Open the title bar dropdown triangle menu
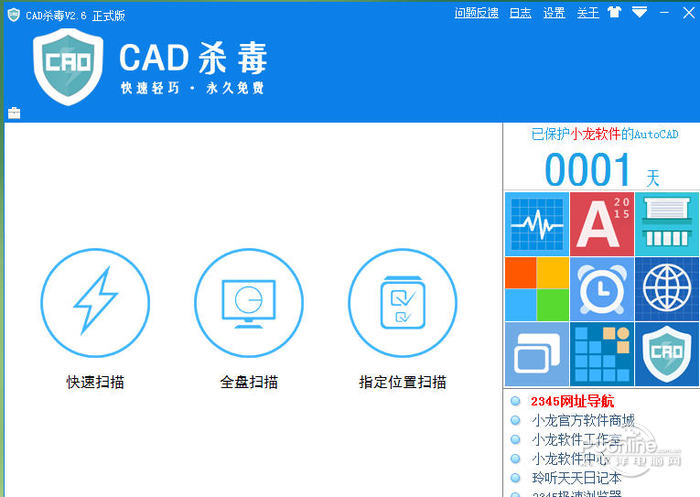 639,12
